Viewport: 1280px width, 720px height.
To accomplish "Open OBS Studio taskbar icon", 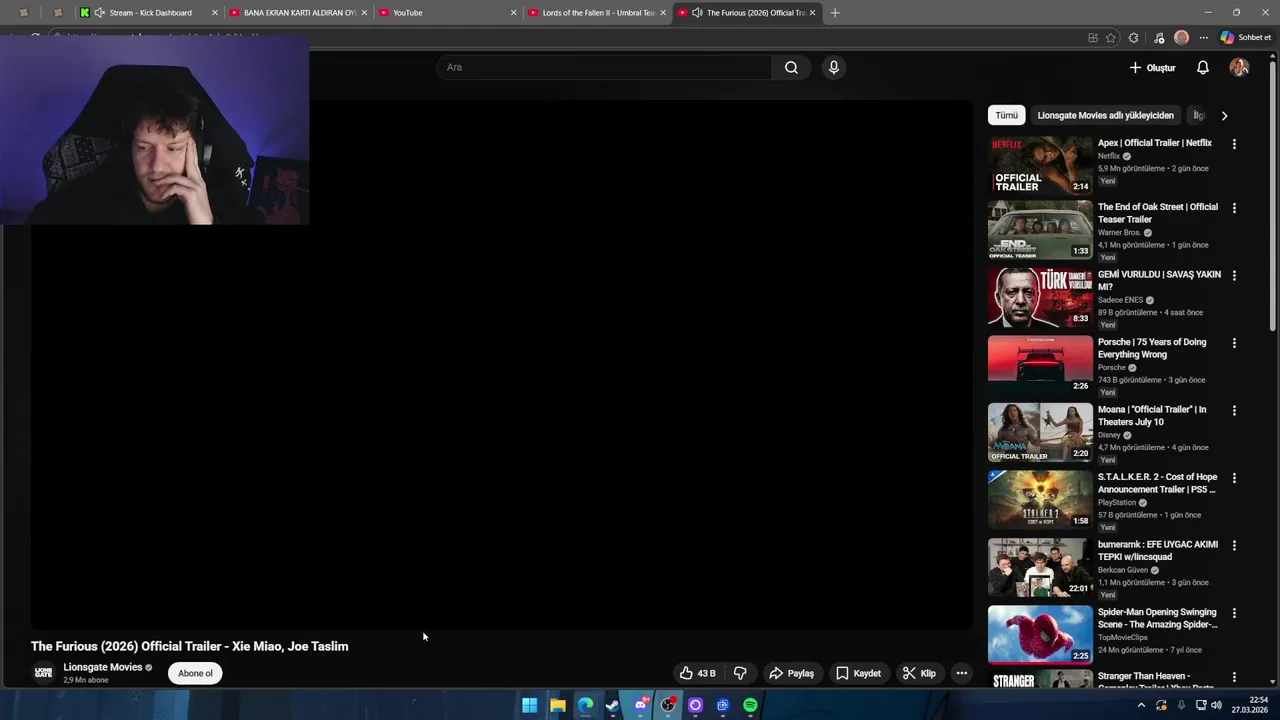I will click(x=668, y=705).
